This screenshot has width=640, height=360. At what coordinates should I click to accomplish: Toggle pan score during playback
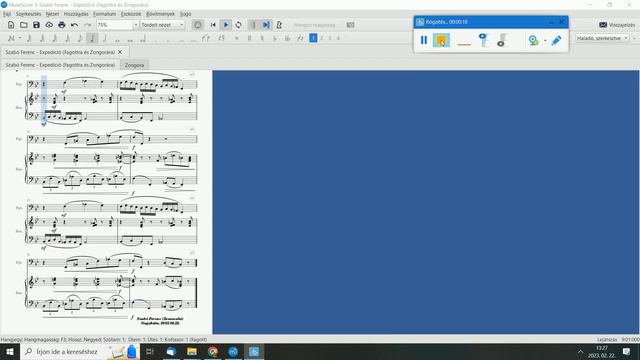click(x=266, y=25)
